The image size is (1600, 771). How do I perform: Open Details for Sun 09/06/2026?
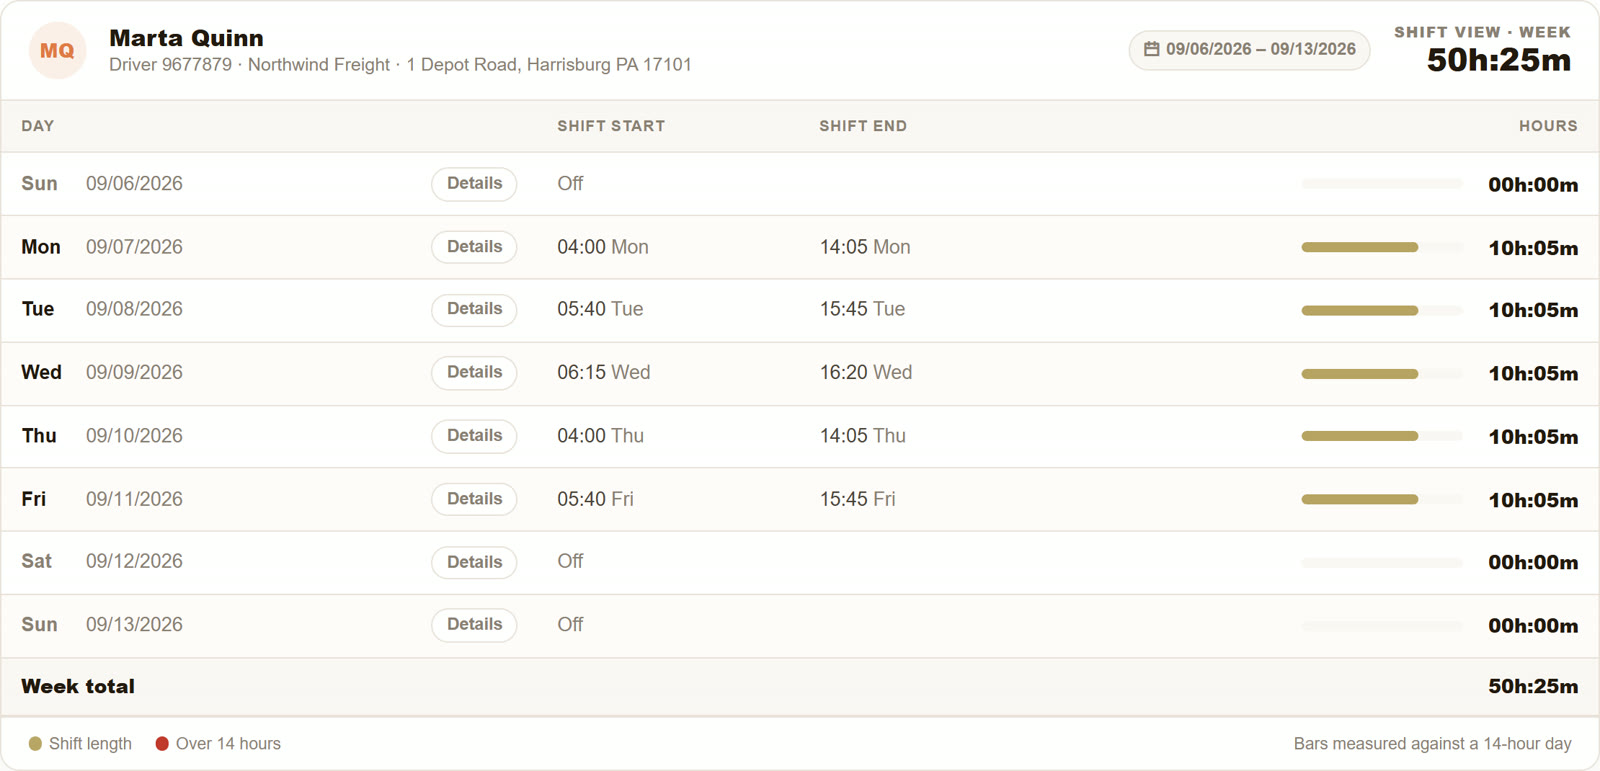474,184
